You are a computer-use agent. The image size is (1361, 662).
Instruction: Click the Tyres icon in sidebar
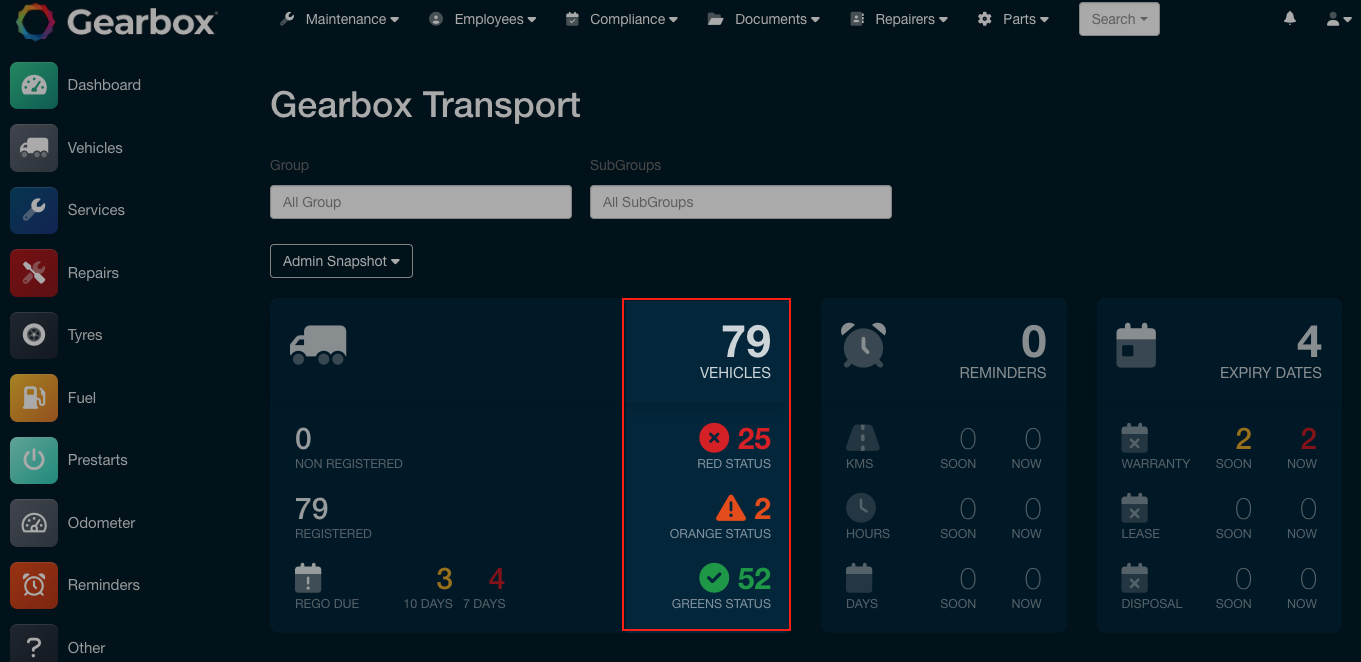34,335
